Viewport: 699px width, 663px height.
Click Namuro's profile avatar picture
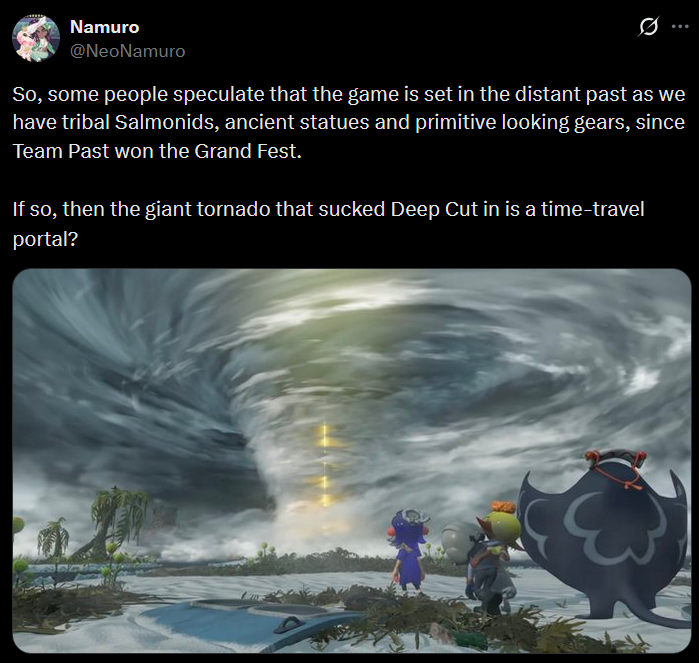(36, 38)
